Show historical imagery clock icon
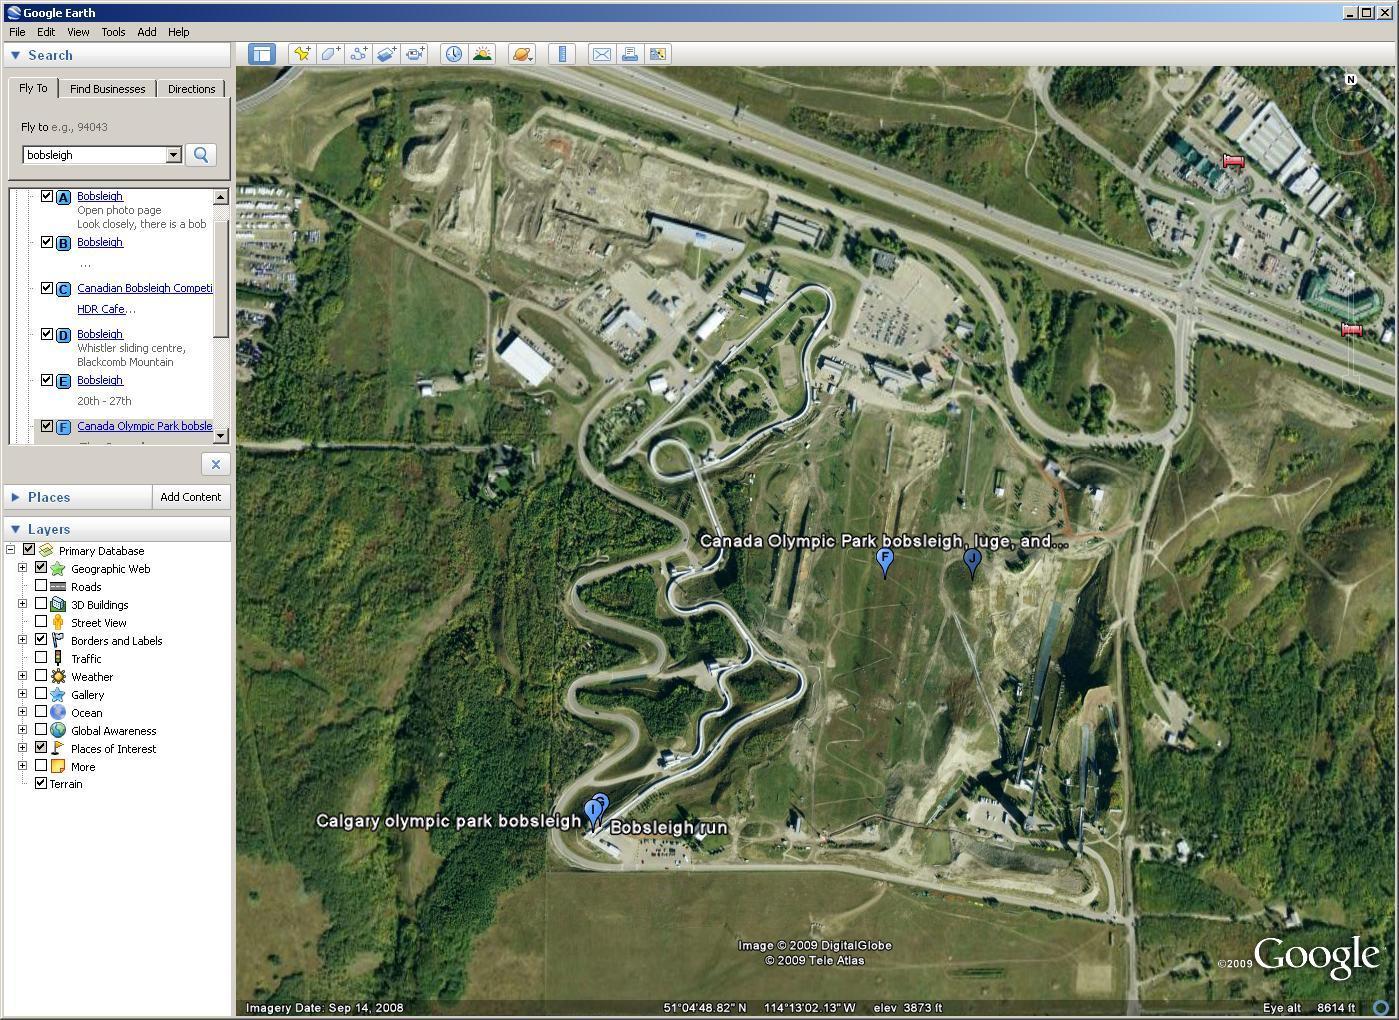This screenshot has width=1399, height=1020. point(453,54)
